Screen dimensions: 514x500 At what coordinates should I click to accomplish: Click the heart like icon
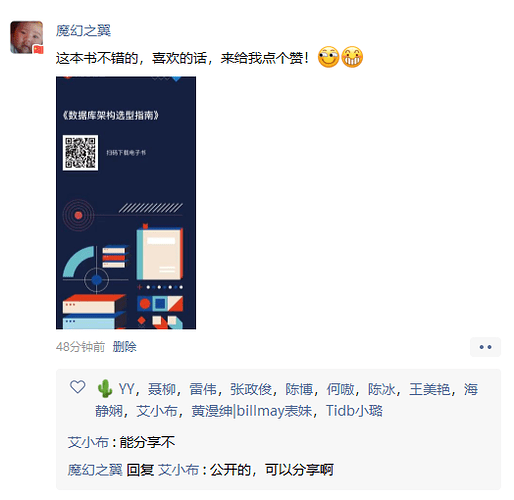point(78,387)
